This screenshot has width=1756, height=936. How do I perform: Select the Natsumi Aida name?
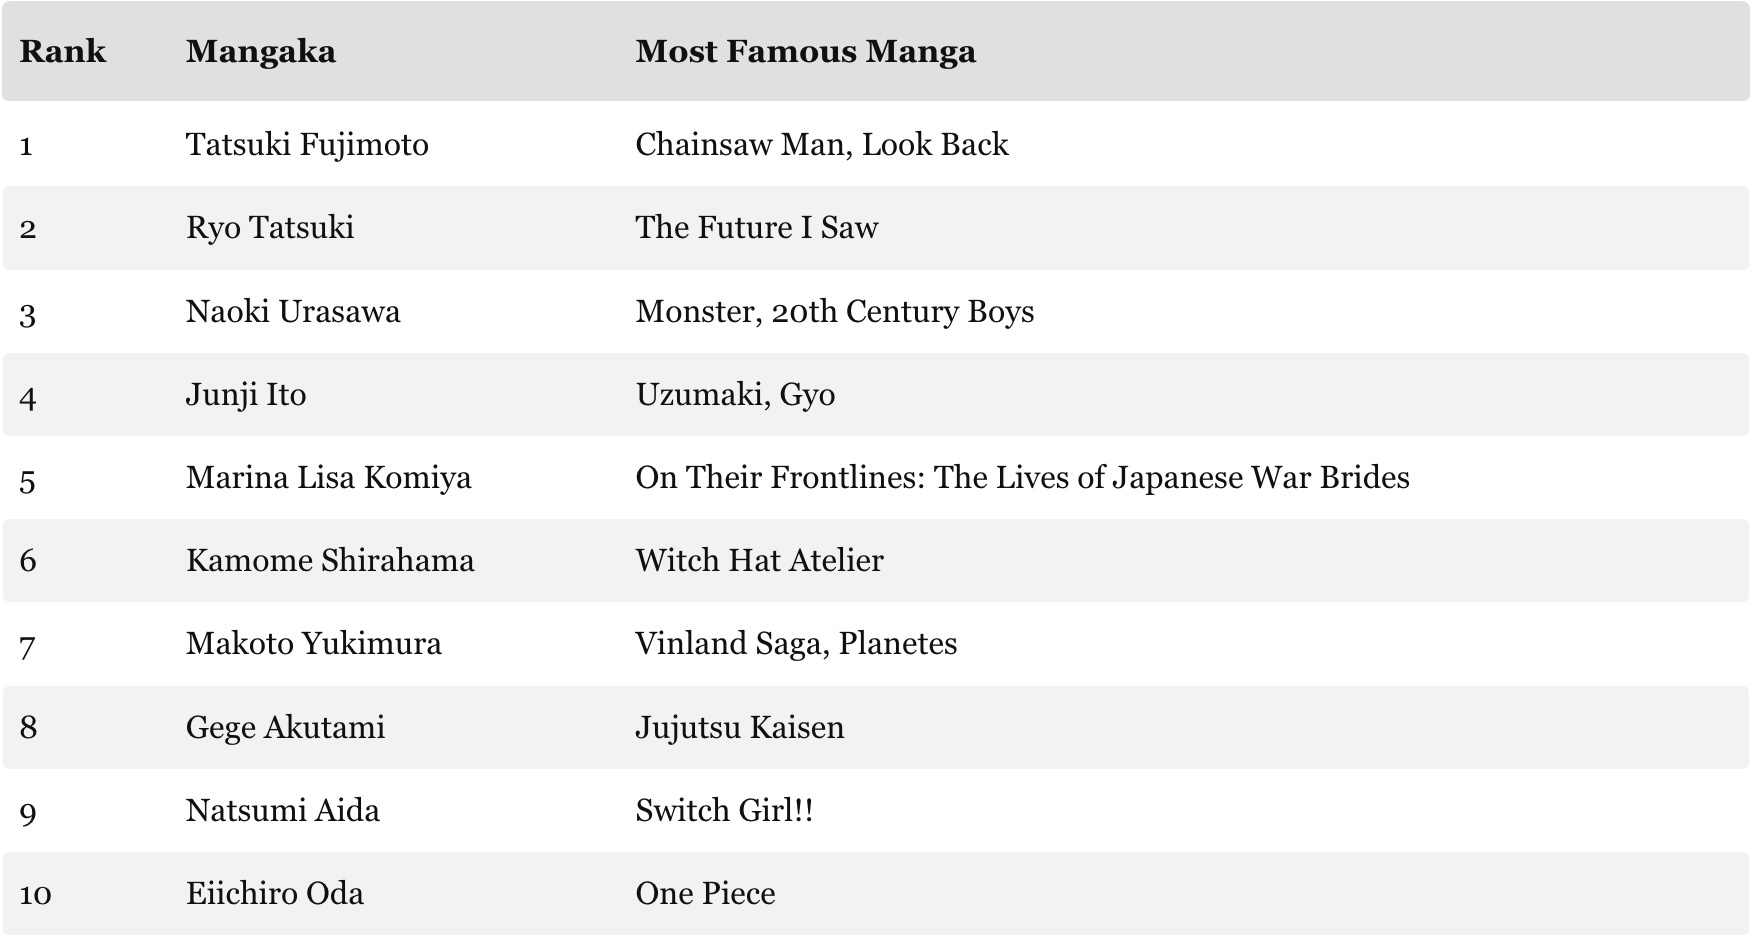click(283, 811)
